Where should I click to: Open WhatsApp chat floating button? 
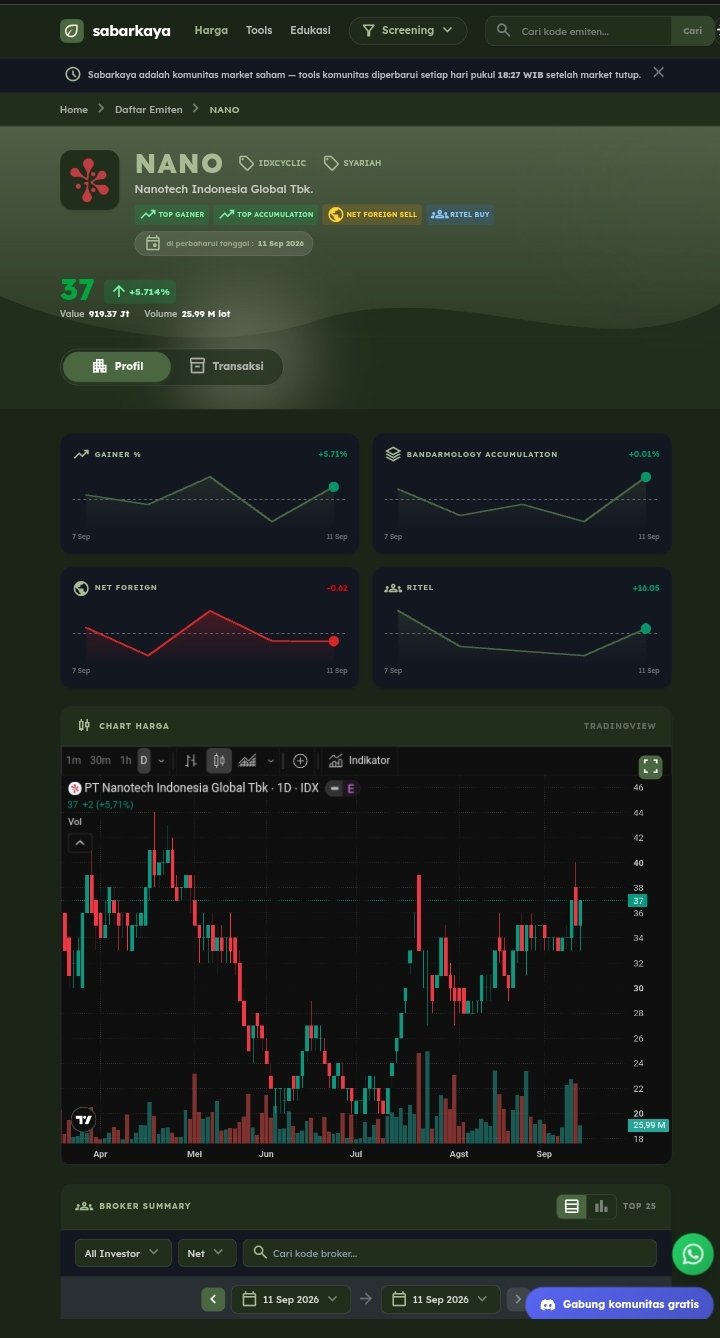[x=692, y=1253]
